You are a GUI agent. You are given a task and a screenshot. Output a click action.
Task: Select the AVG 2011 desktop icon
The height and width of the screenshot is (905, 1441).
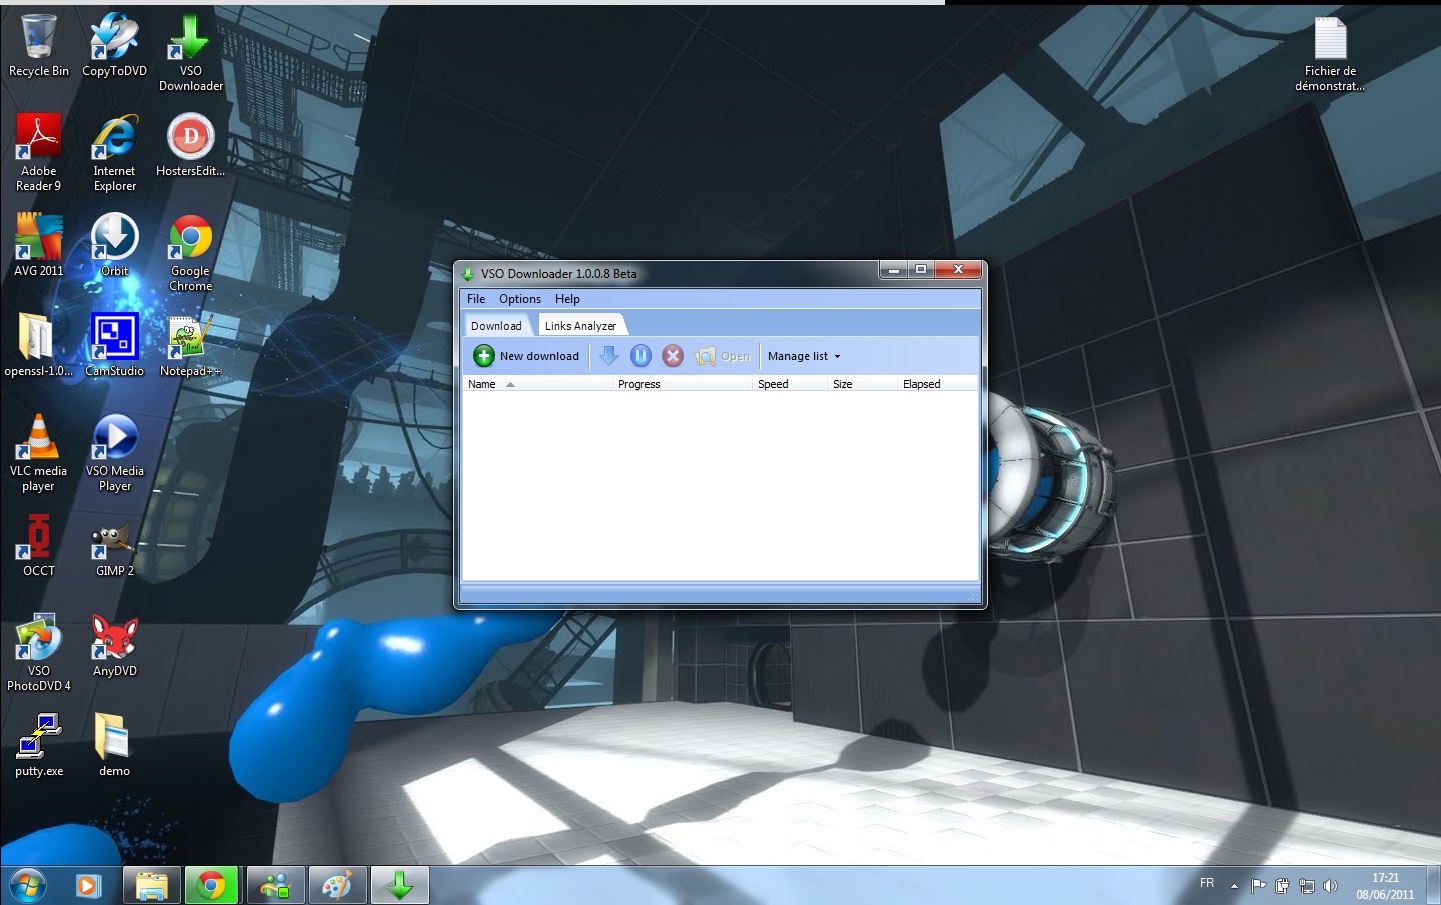(39, 246)
